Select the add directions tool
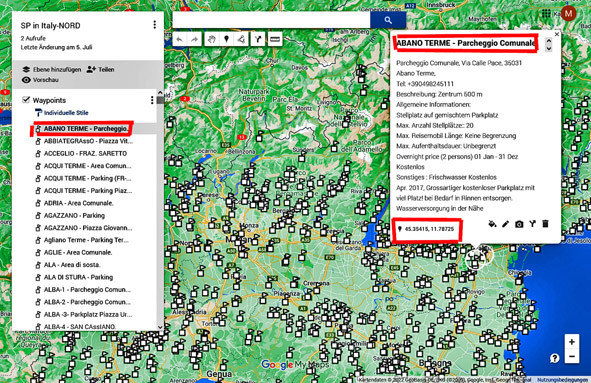The image size is (591, 383). (258, 39)
